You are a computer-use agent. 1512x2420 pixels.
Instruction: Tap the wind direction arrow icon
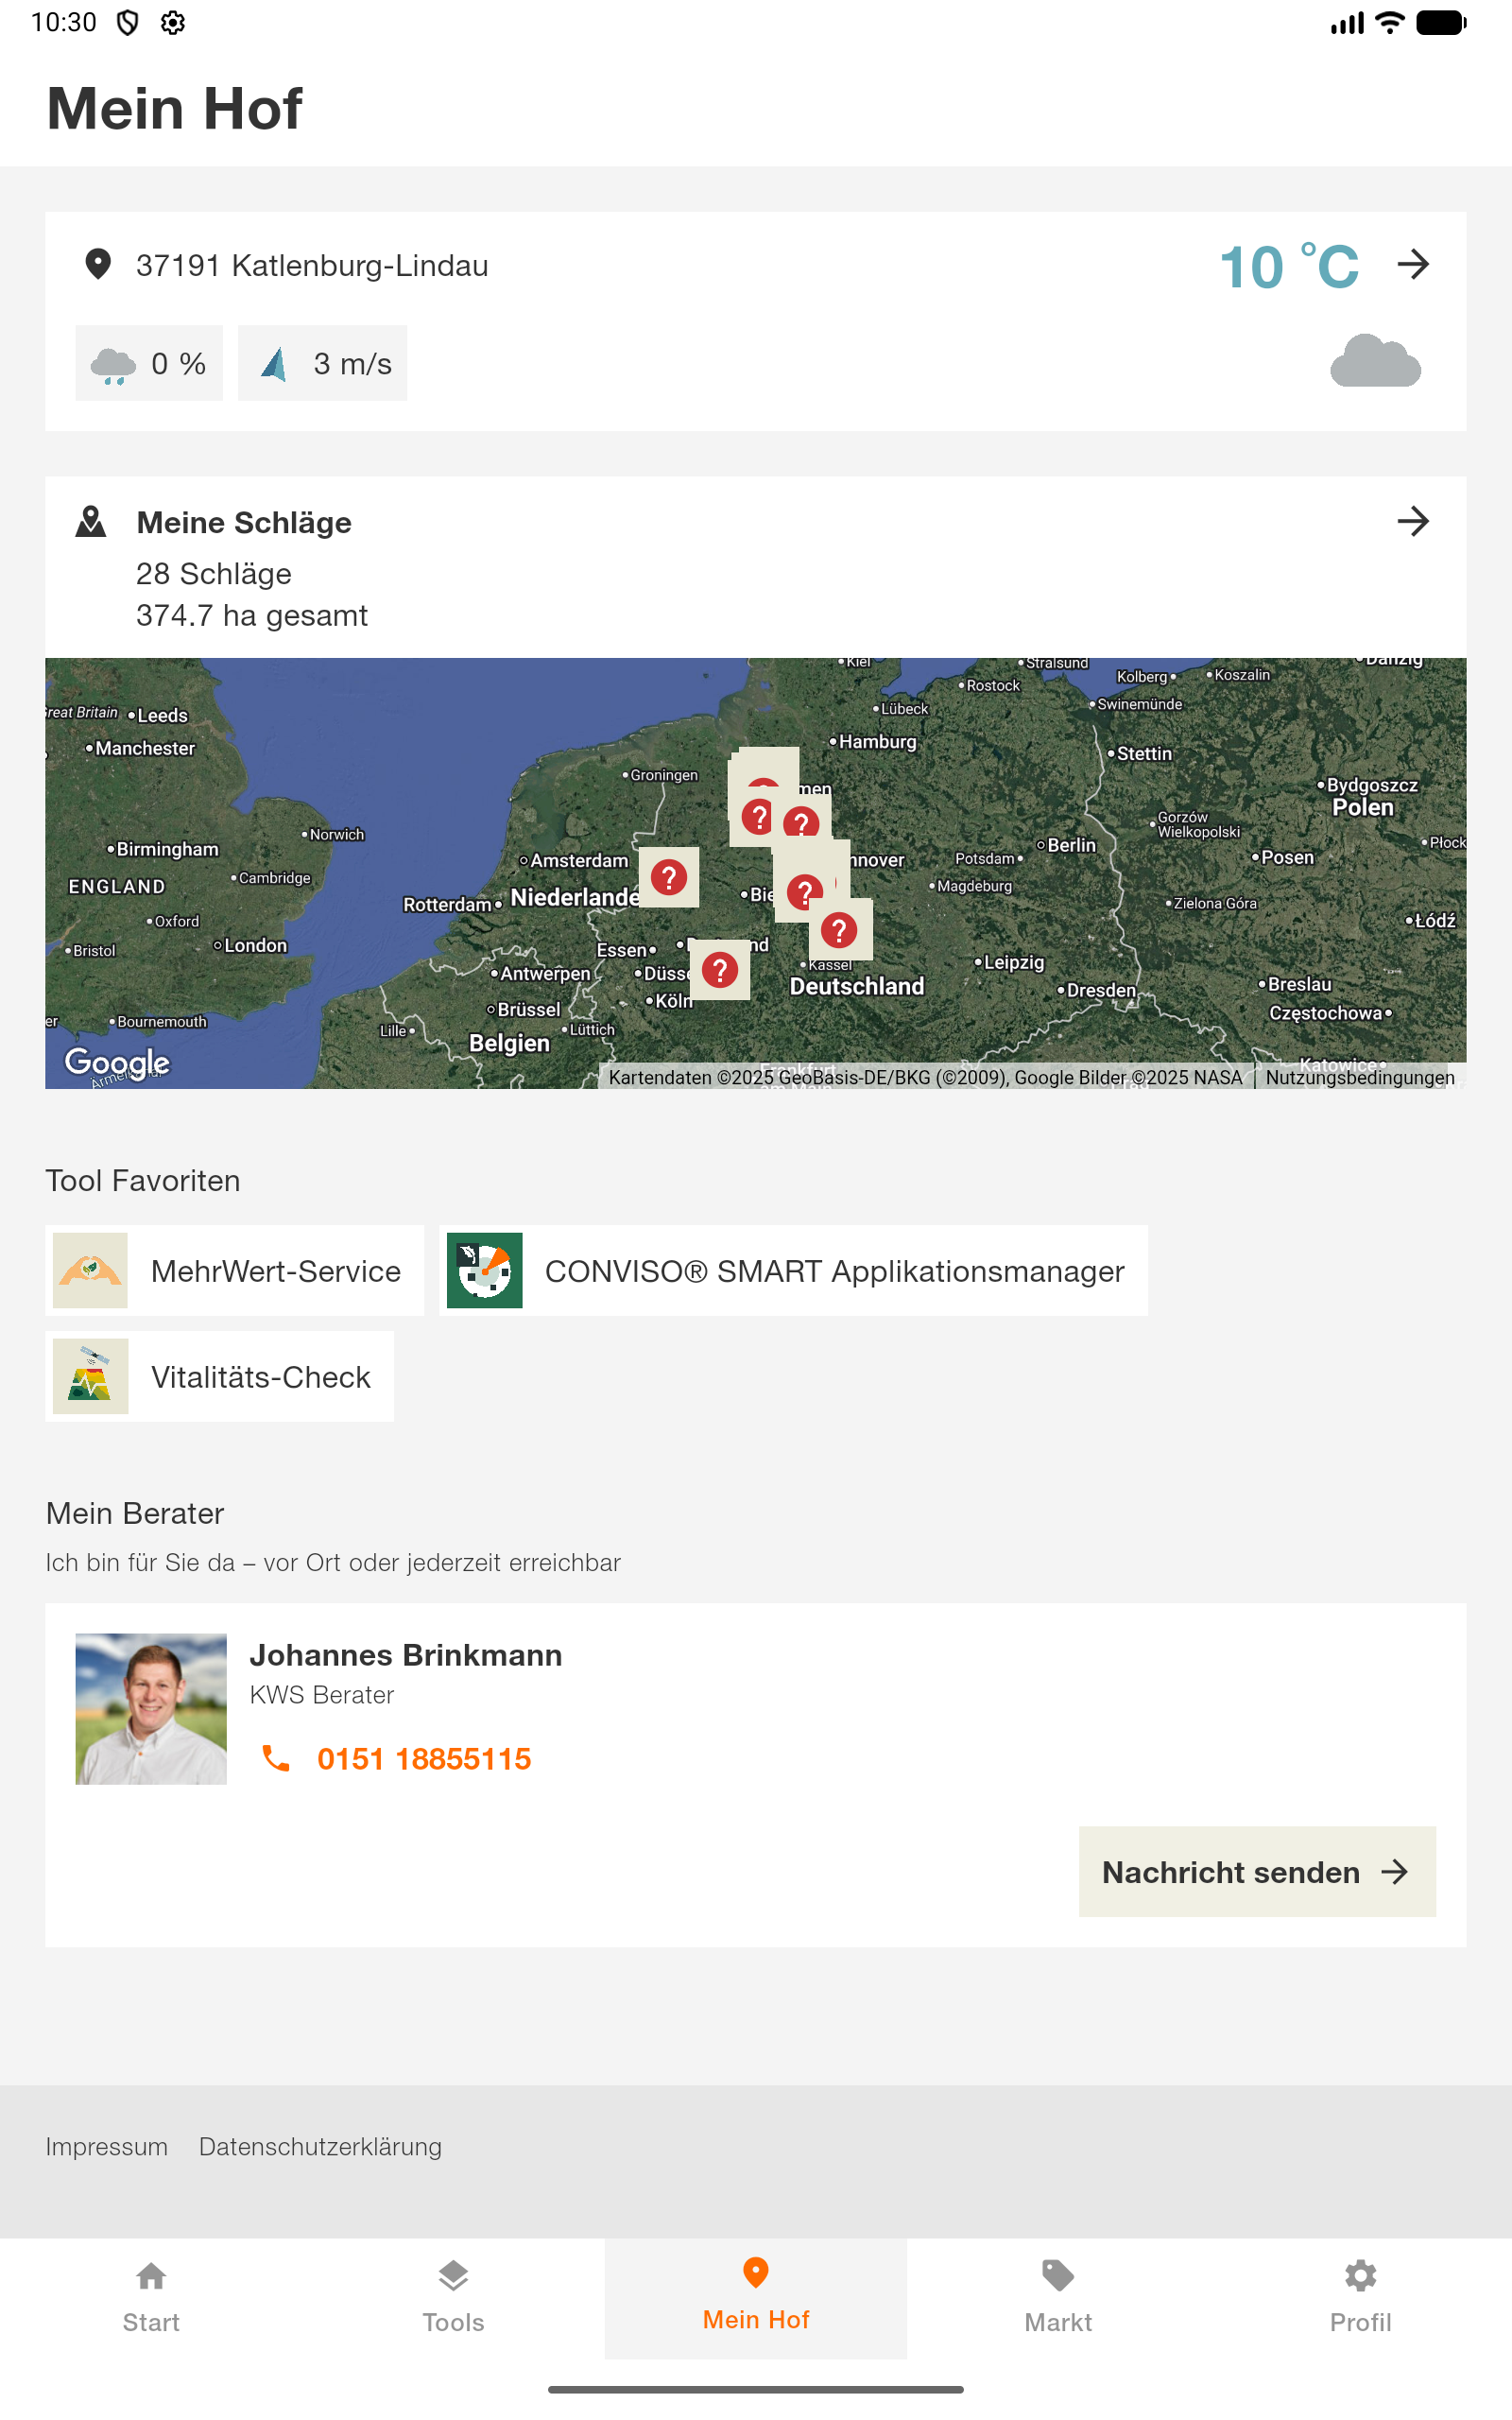(274, 364)
